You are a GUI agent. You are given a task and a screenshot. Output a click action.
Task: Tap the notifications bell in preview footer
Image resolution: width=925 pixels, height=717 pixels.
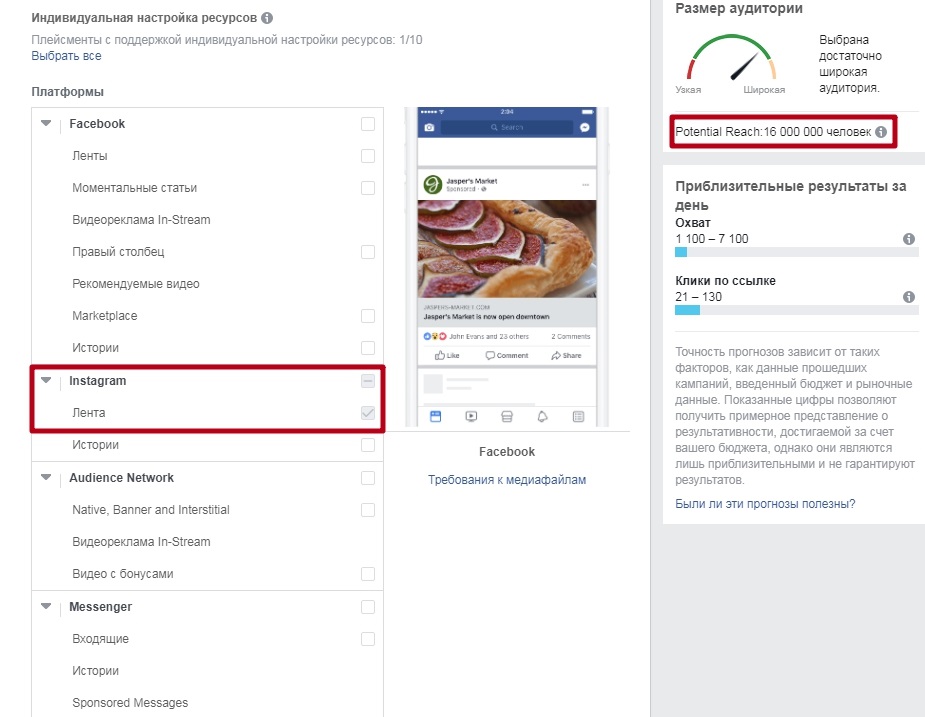(541, 416)
